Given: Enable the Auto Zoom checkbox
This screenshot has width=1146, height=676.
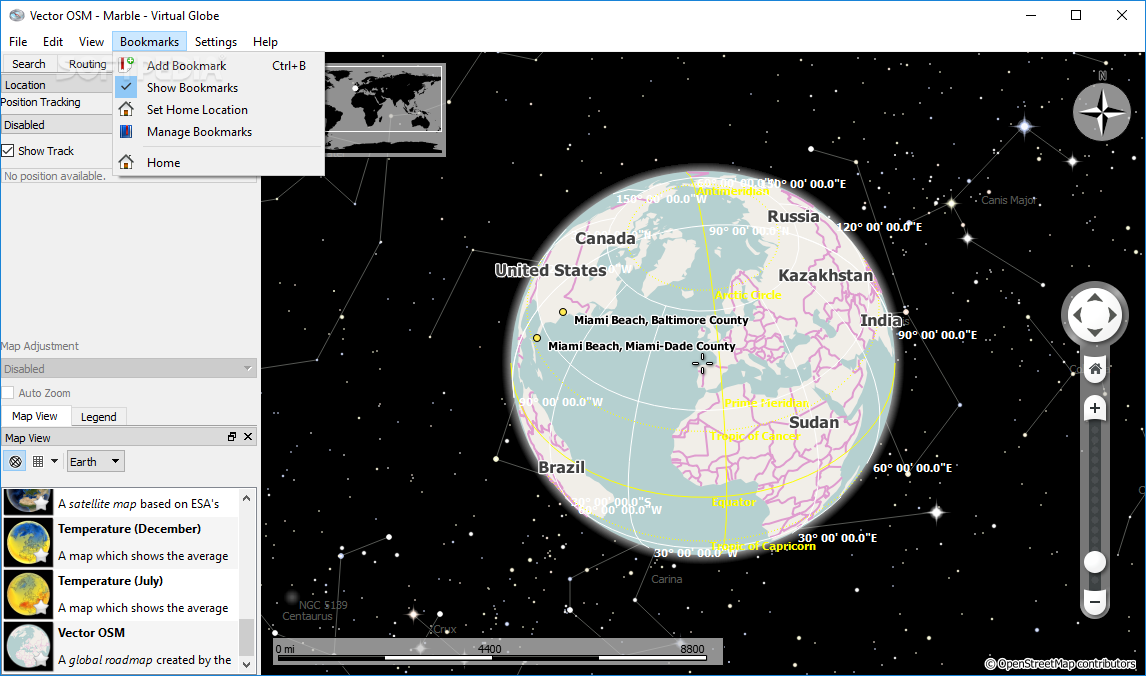Looking at the screenshot, I should (x=8, y=392).
